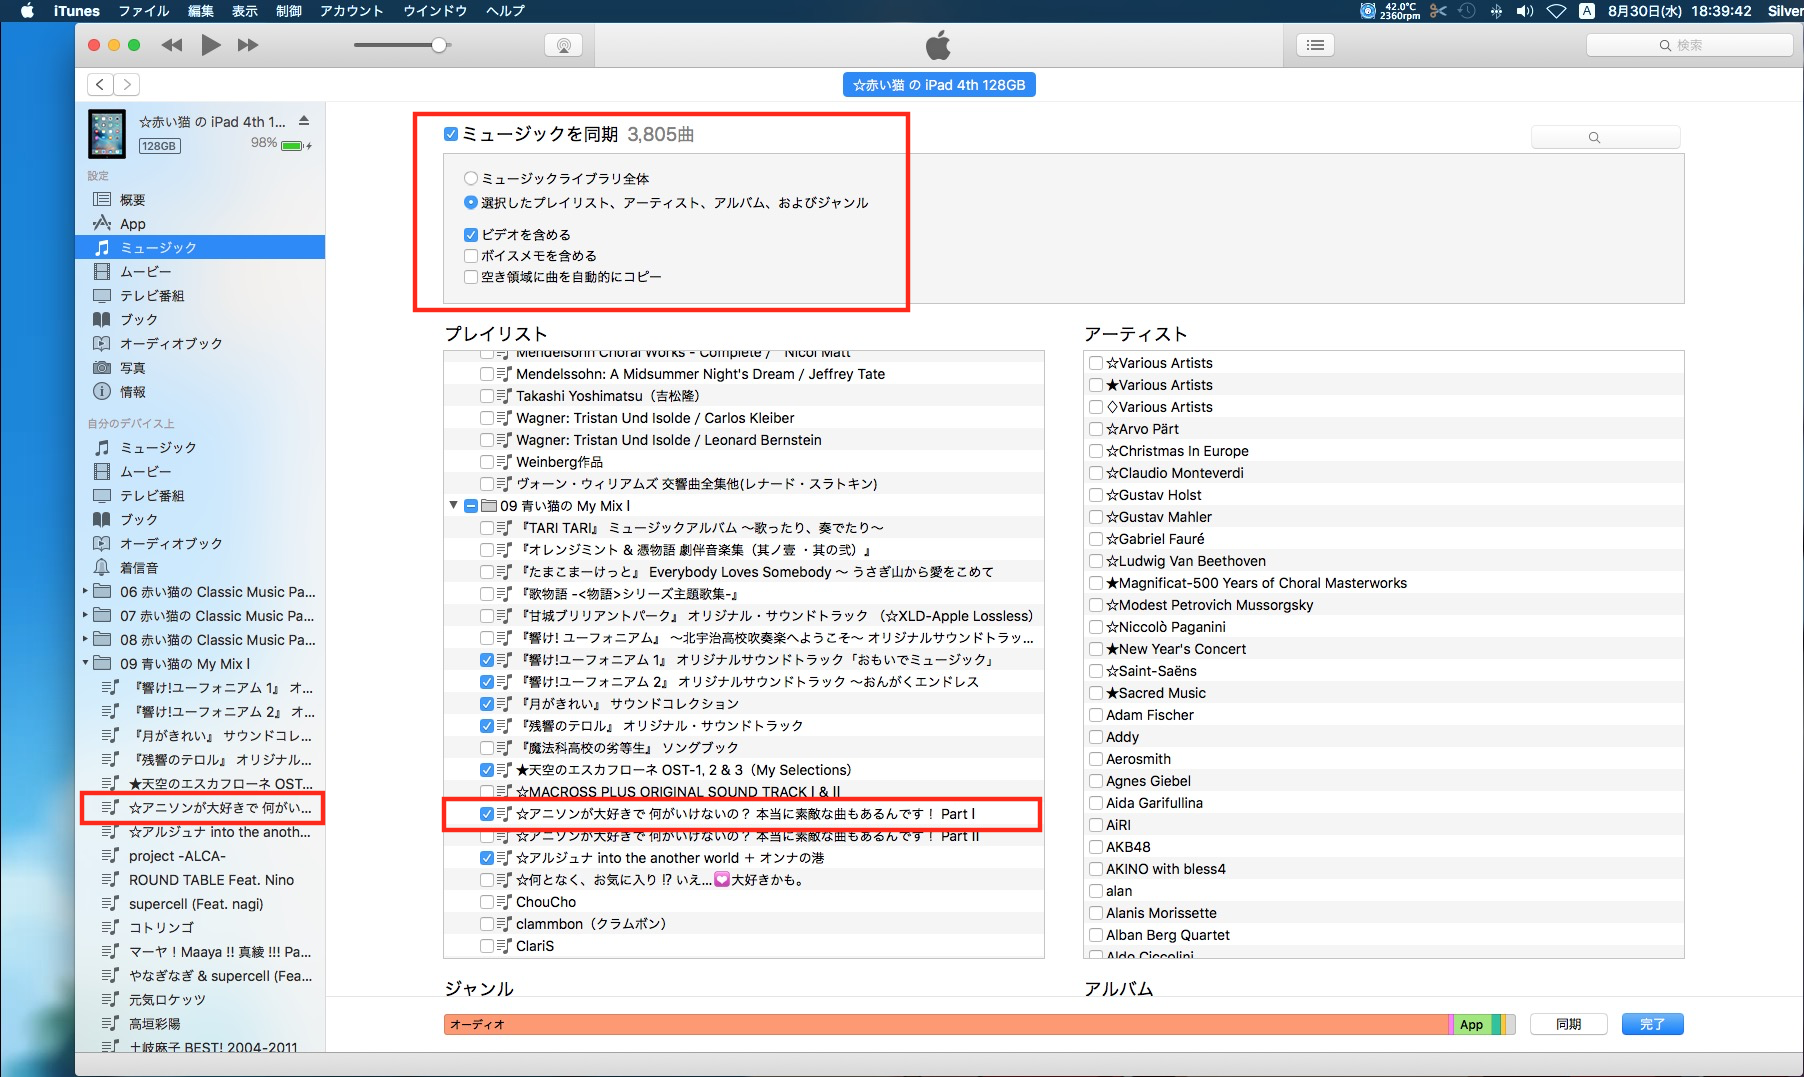
Task: Expand 06 赤い猫の Classic Music folder
Action: coord(85,592)
